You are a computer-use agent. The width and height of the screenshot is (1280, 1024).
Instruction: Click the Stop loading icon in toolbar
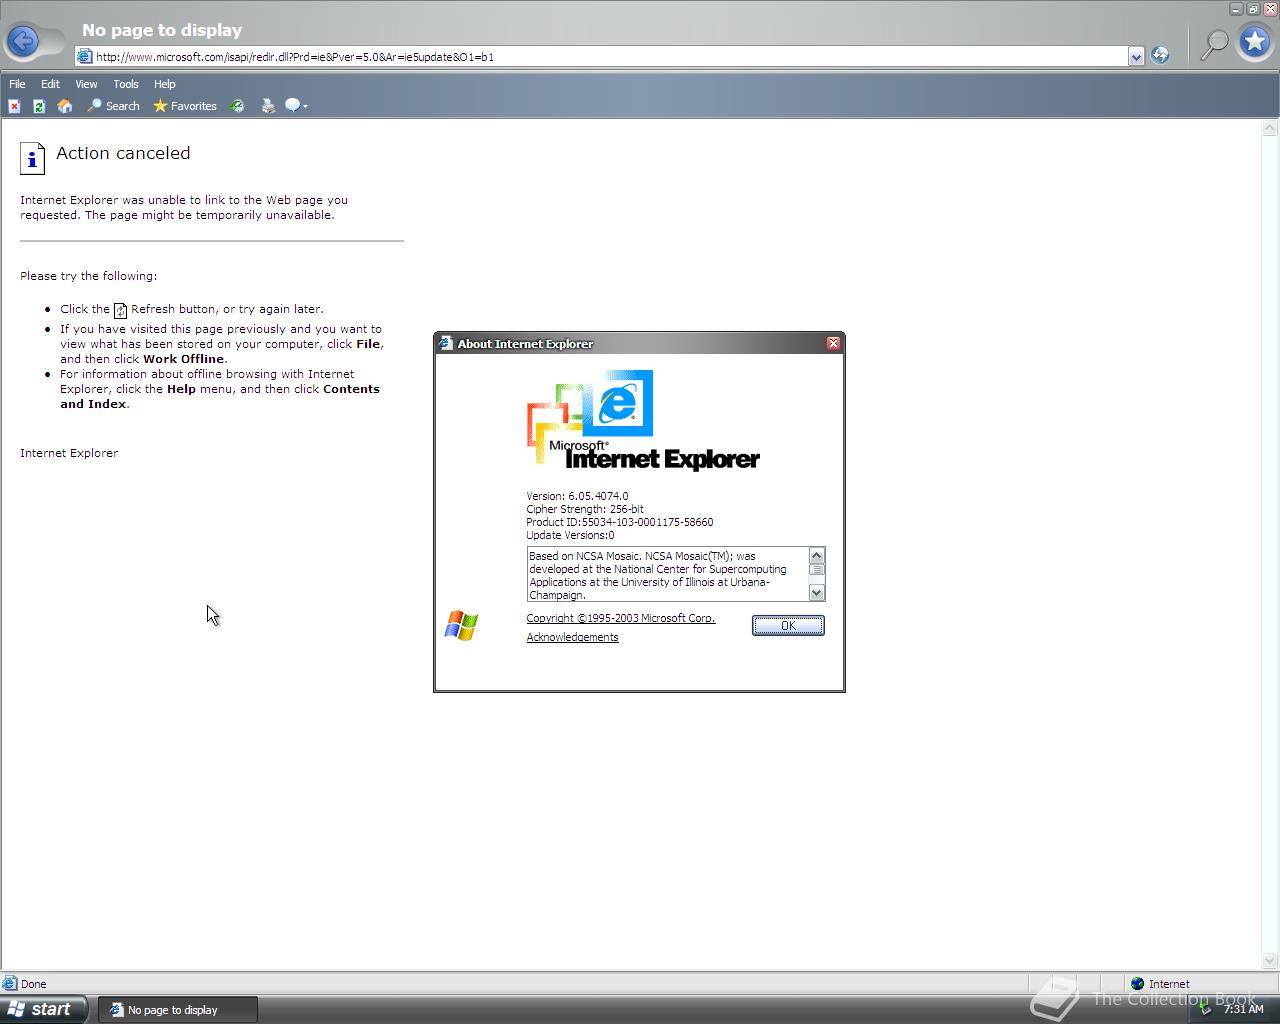pyautogui.click(x=14, y=106)
